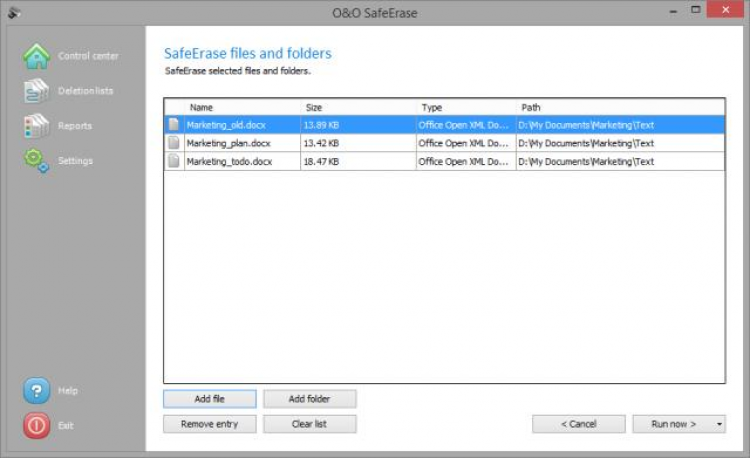Select the Marketing_todo.docx file name

pyautogui.click(x=230, y=162)
